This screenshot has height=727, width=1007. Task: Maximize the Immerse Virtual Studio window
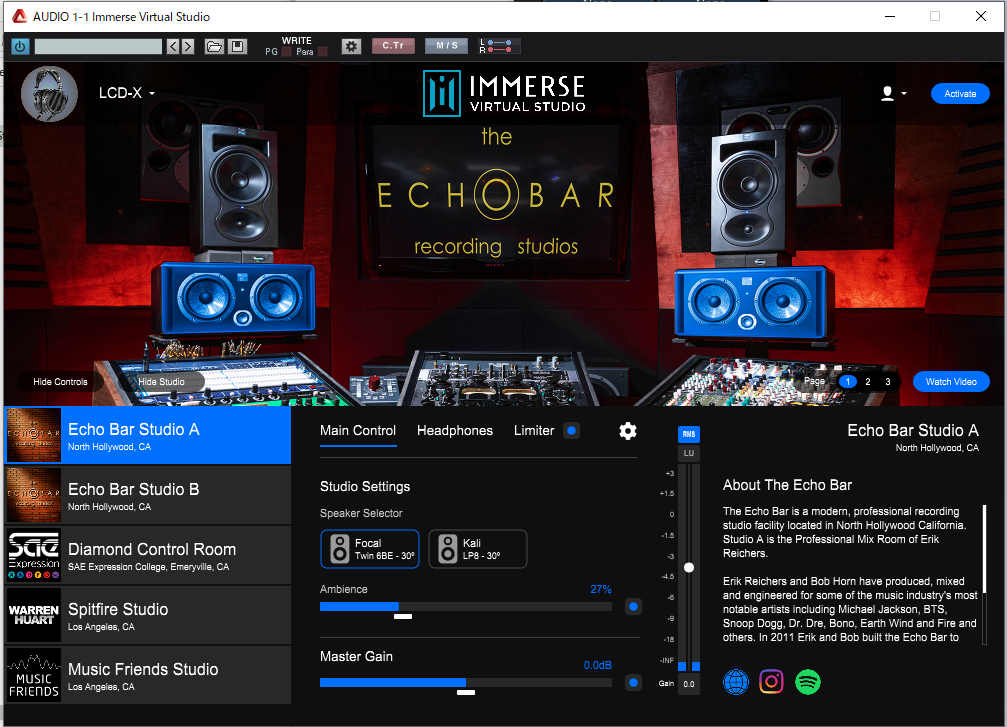[x=935, y=16]
